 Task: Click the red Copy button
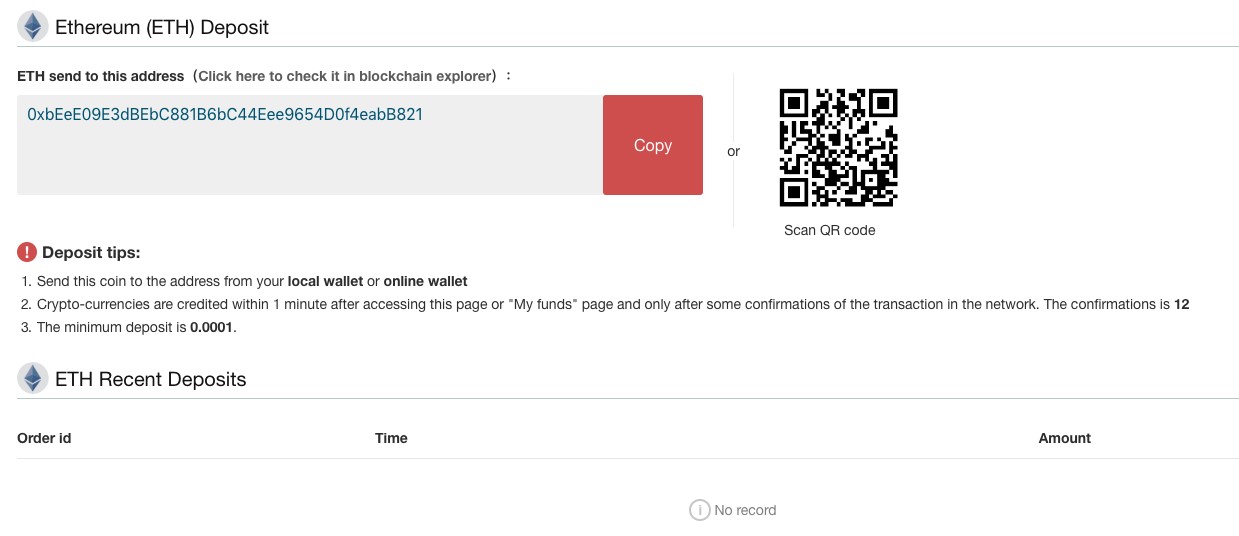pos(652,145)
